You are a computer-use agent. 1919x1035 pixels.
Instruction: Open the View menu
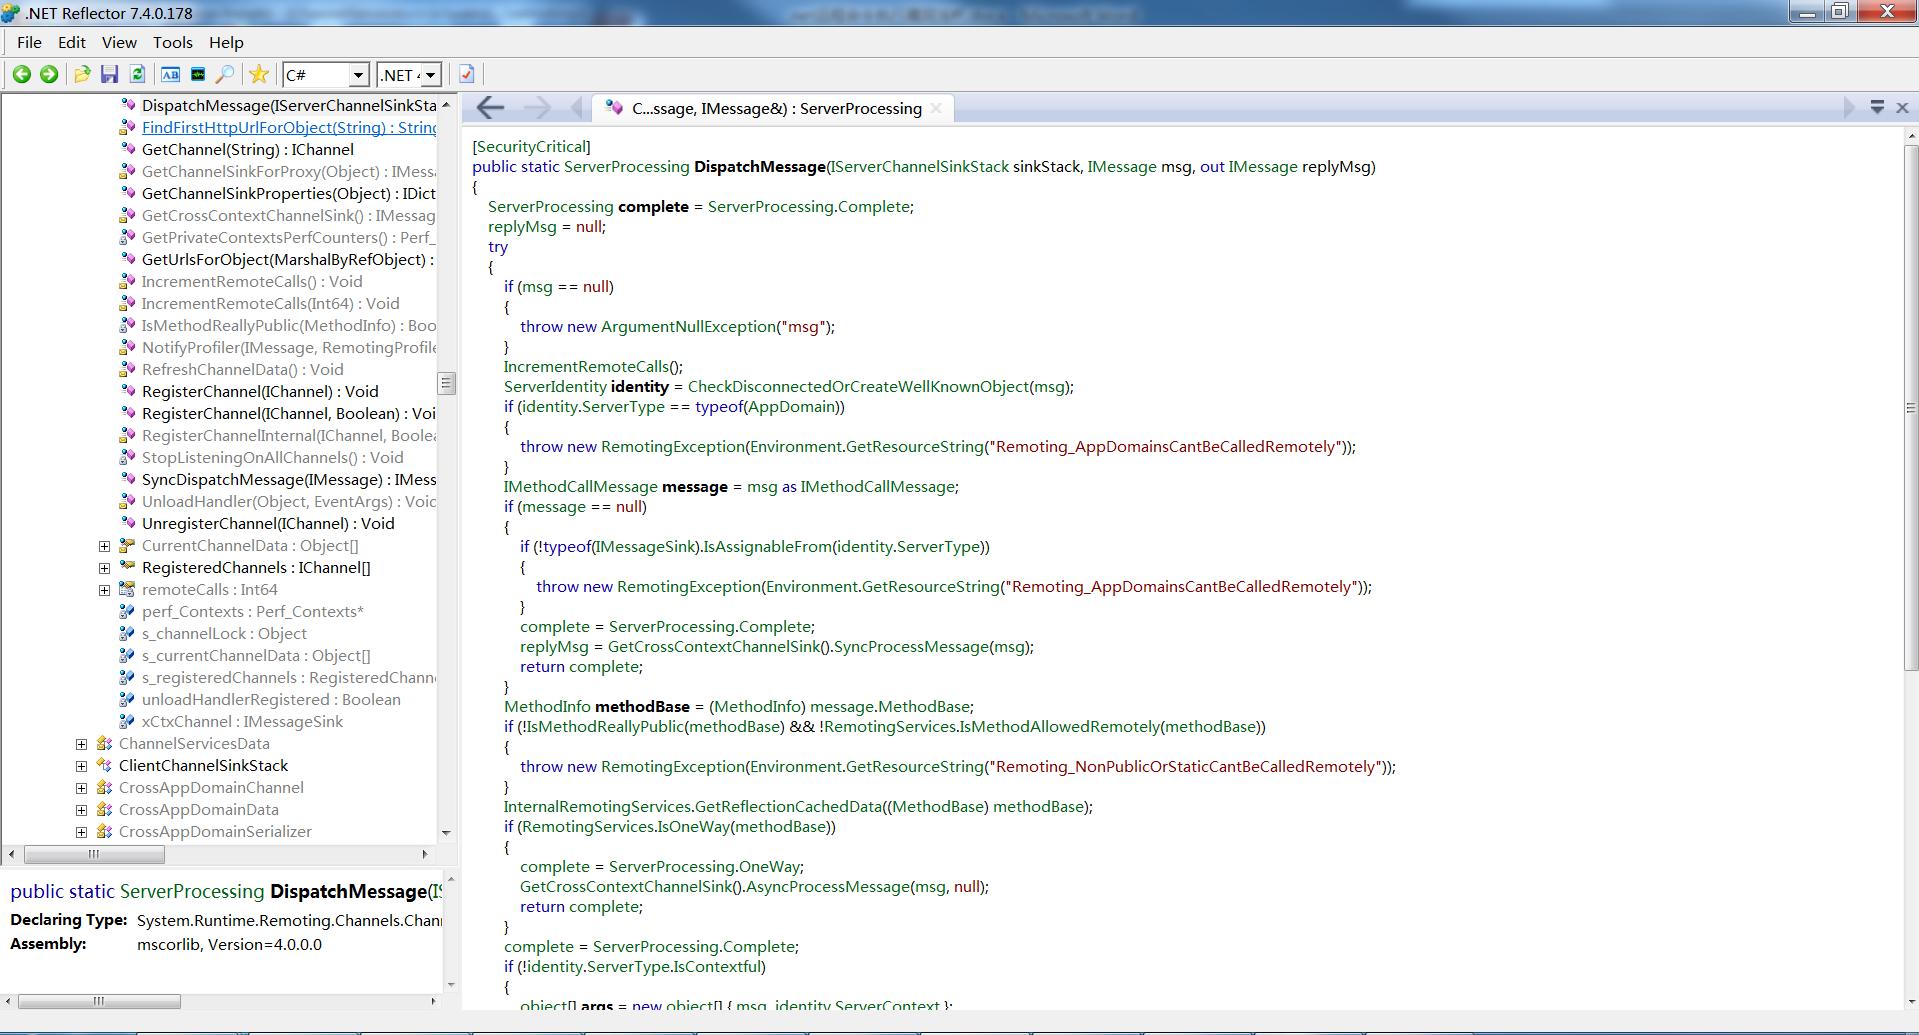119,43
